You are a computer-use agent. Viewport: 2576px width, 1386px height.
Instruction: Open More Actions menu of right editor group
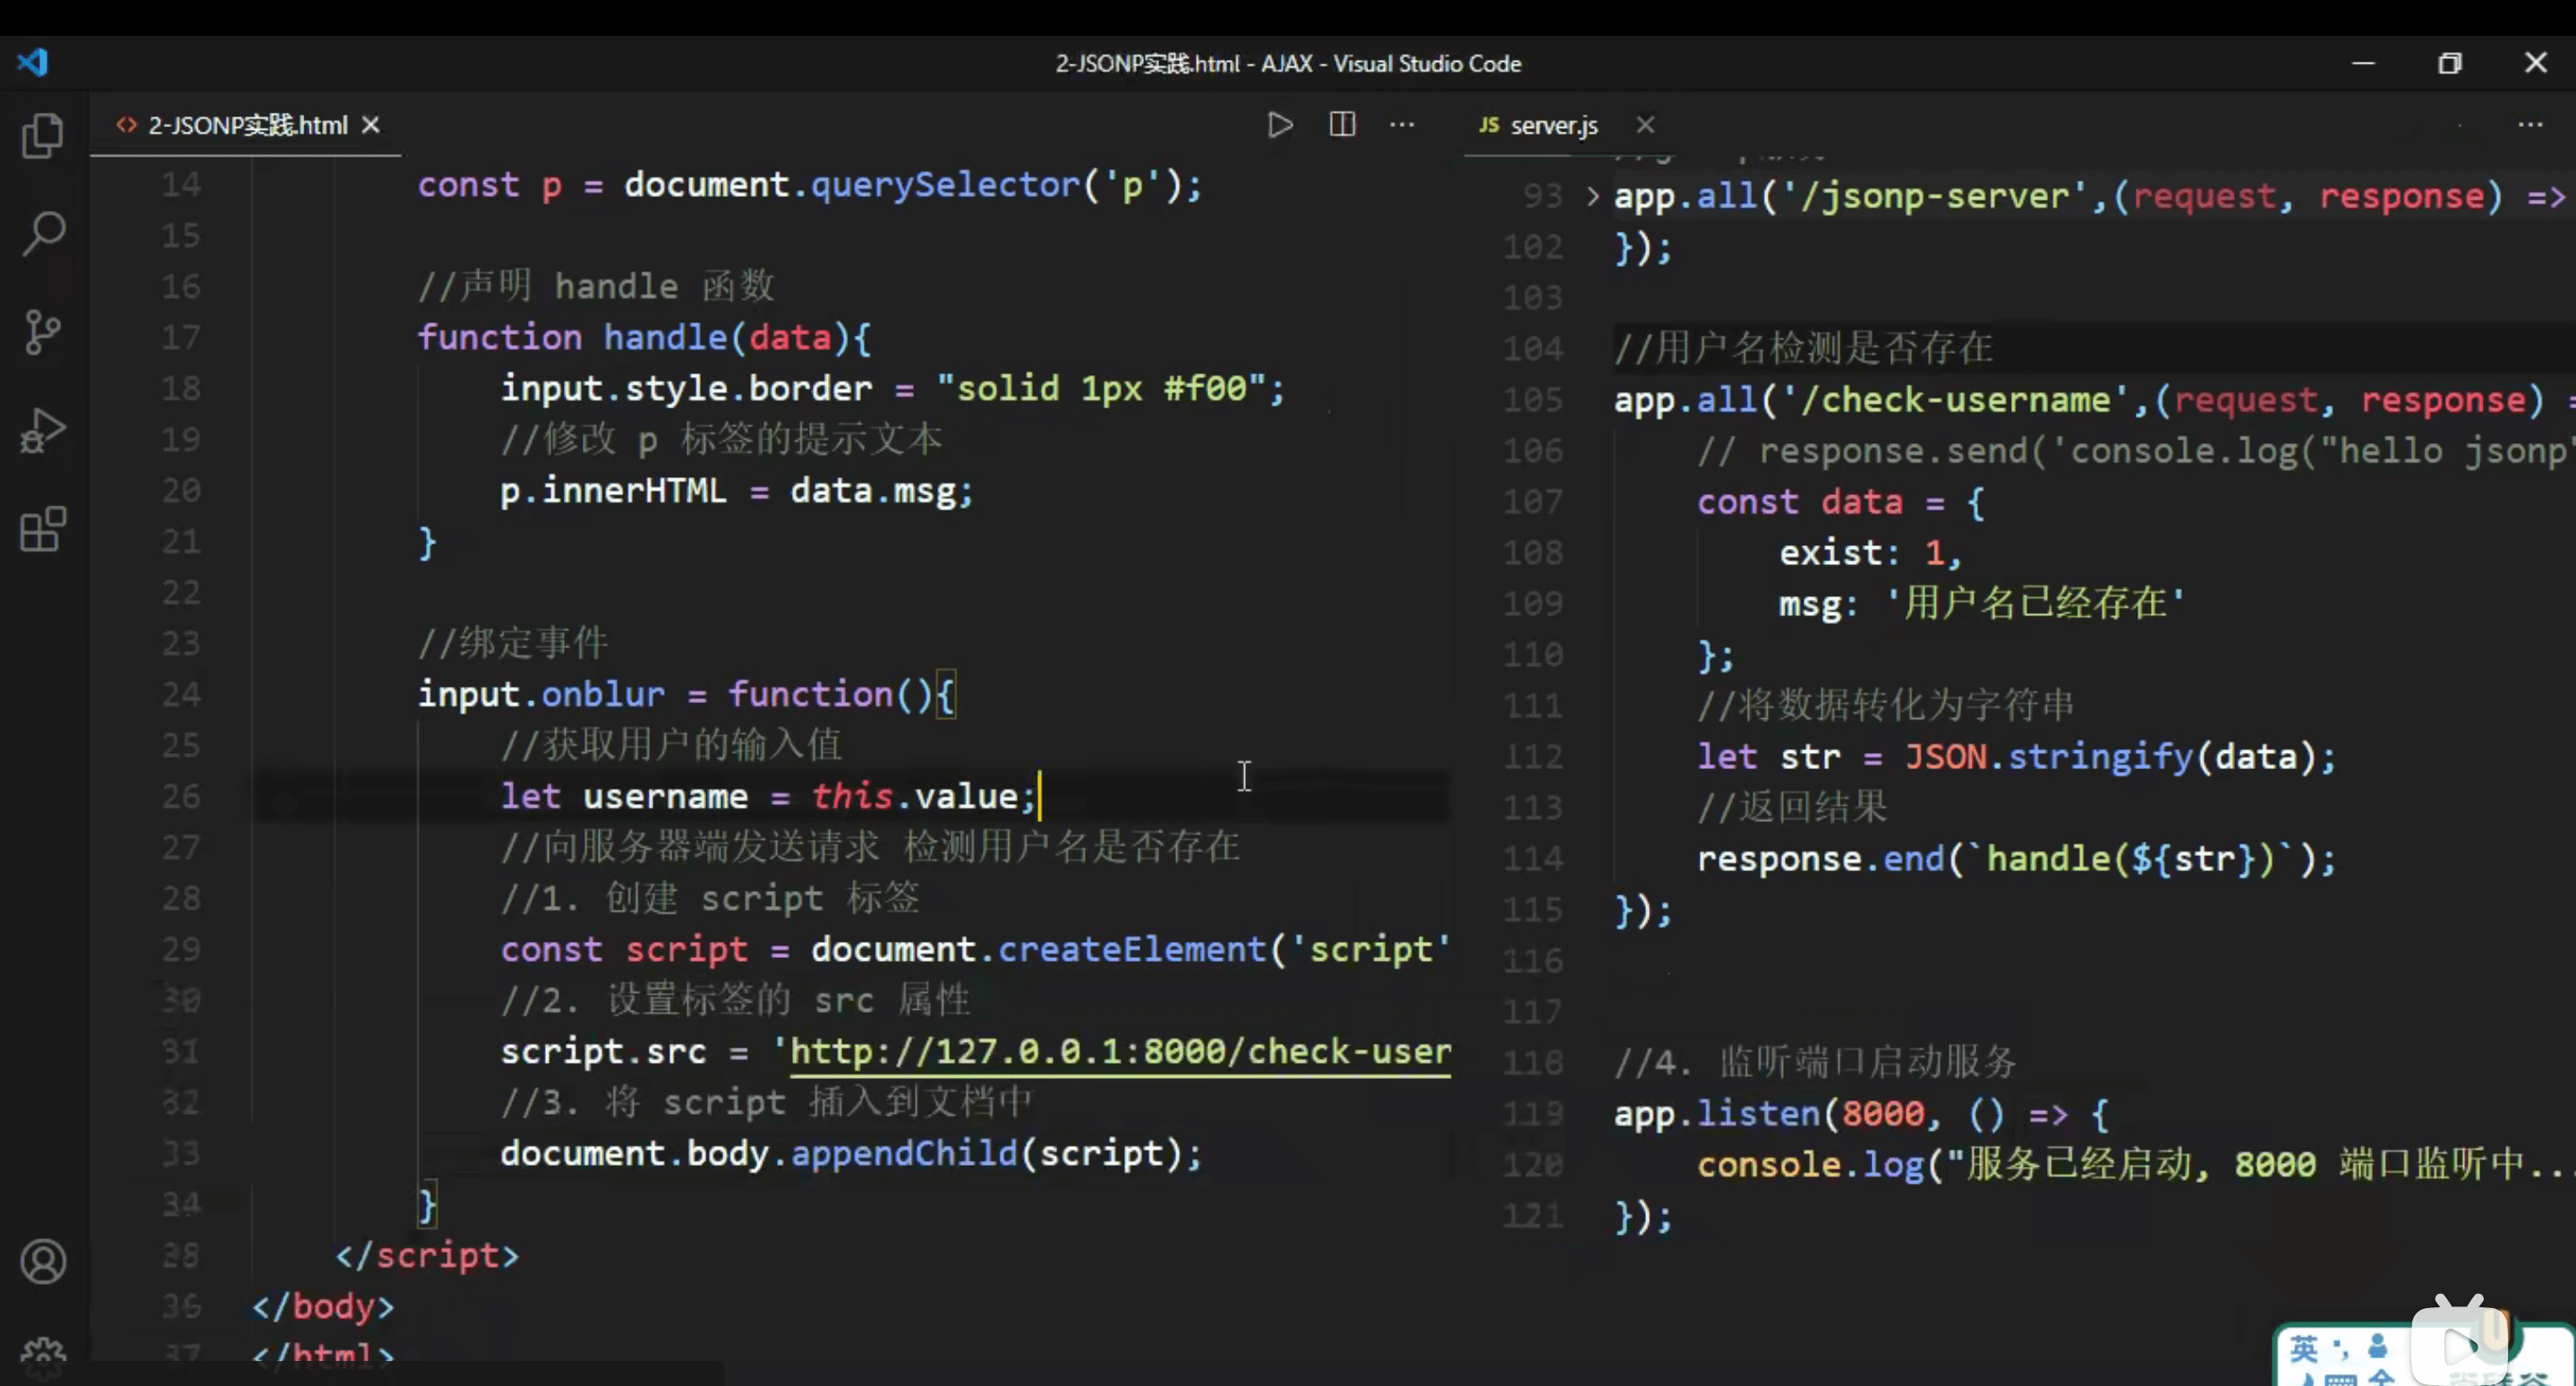click(x=2530, y=125)
